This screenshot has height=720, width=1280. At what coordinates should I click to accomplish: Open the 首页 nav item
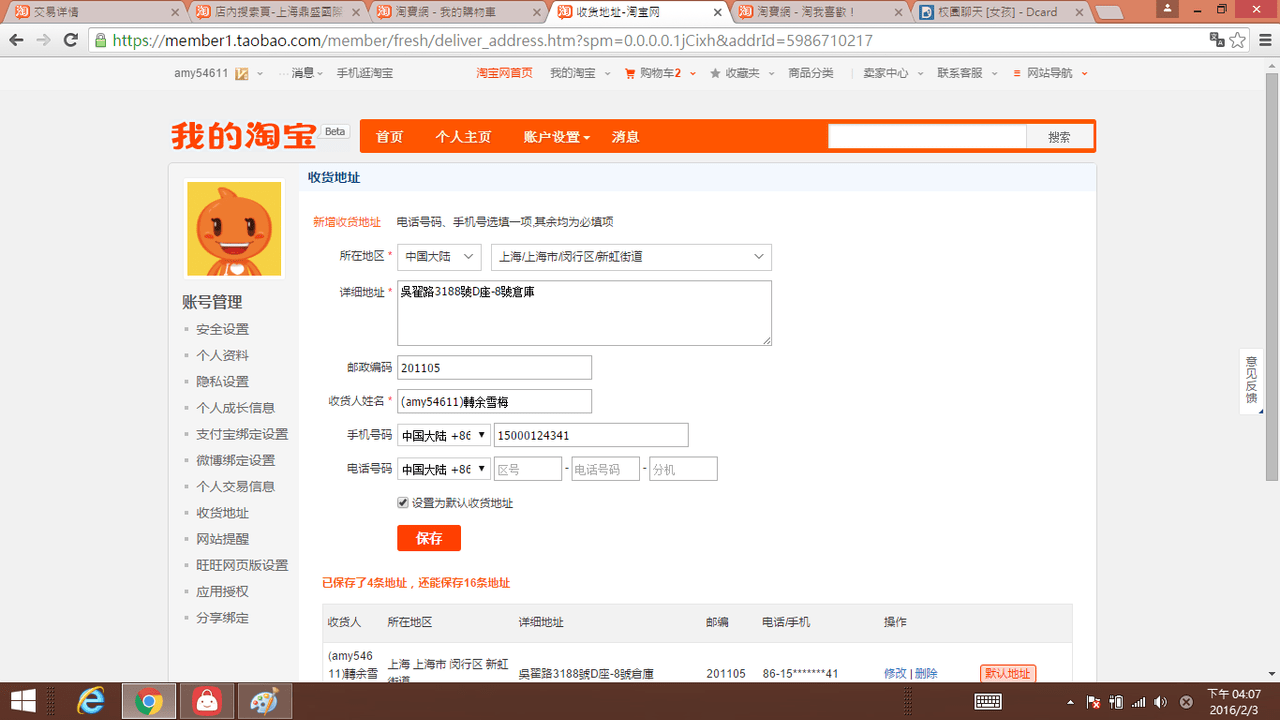point(389,137)
